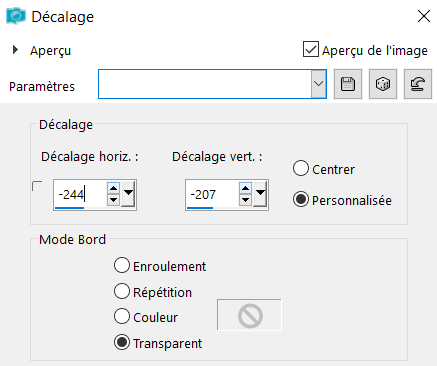Increase horizontal offset with up arrow
437x366 pixels.
(x=113, y=189)
